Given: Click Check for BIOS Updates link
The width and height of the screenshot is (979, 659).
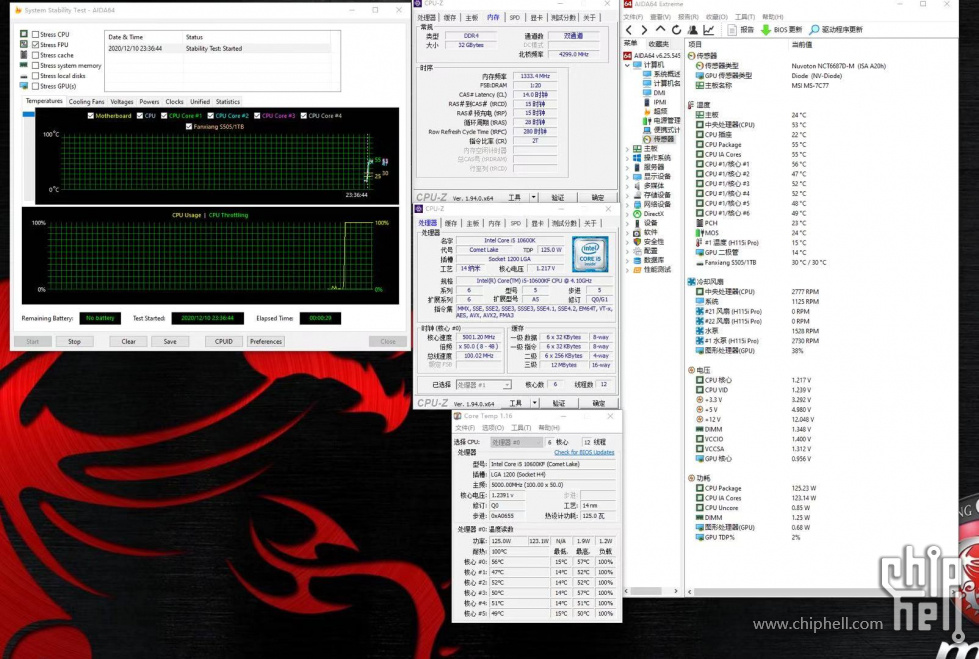Looking at the screenshot, I should (x=584, y=452).
